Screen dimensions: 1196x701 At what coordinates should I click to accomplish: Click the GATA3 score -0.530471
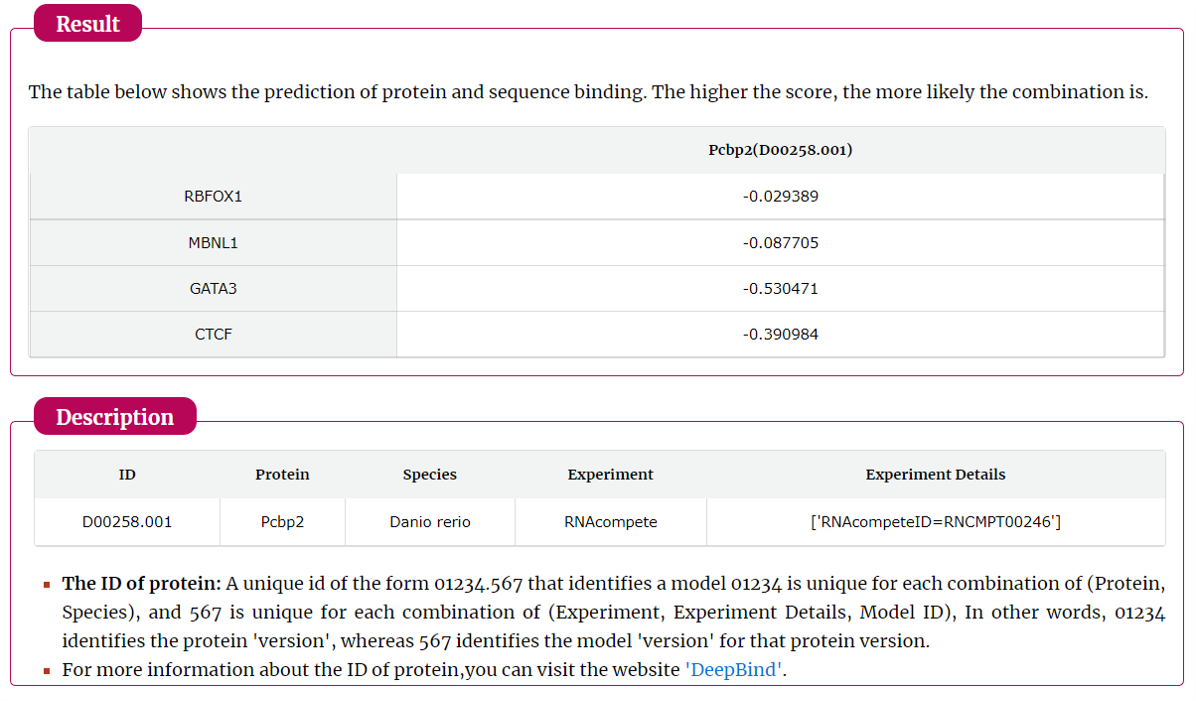[x=780, y=289]
